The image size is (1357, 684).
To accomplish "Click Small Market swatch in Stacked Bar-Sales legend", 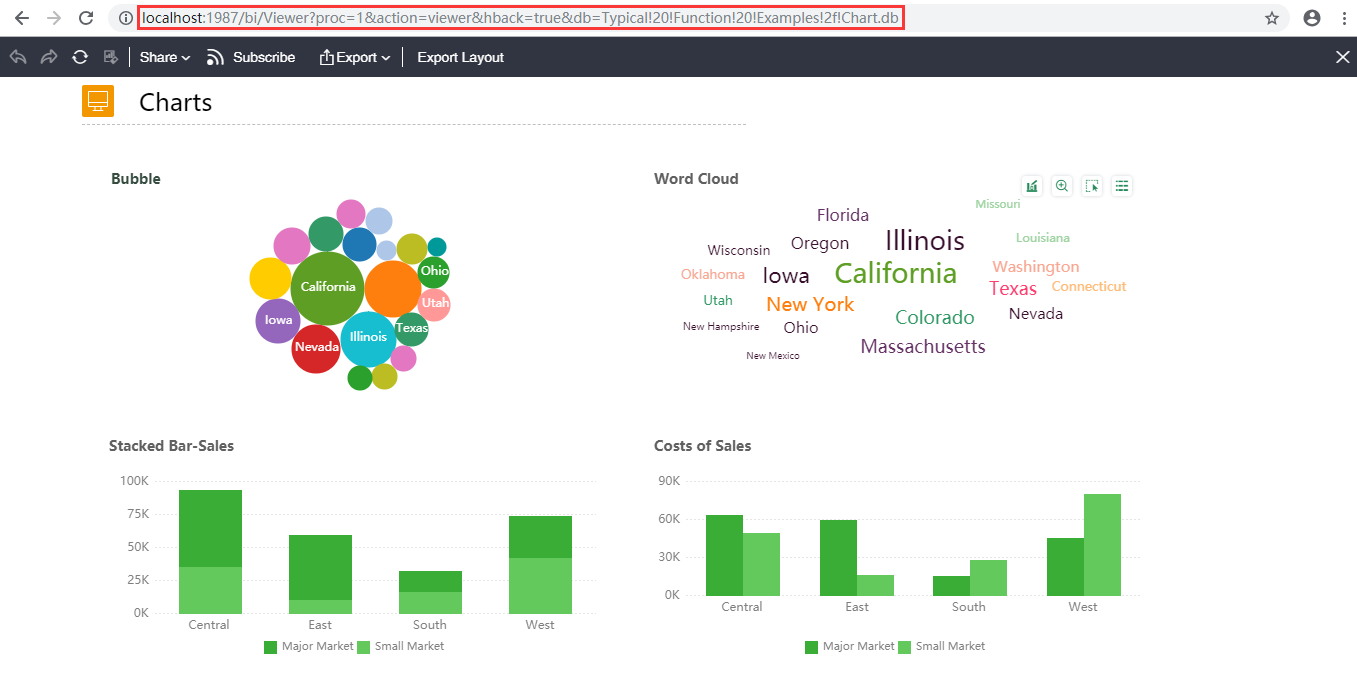I will (364, 647).
